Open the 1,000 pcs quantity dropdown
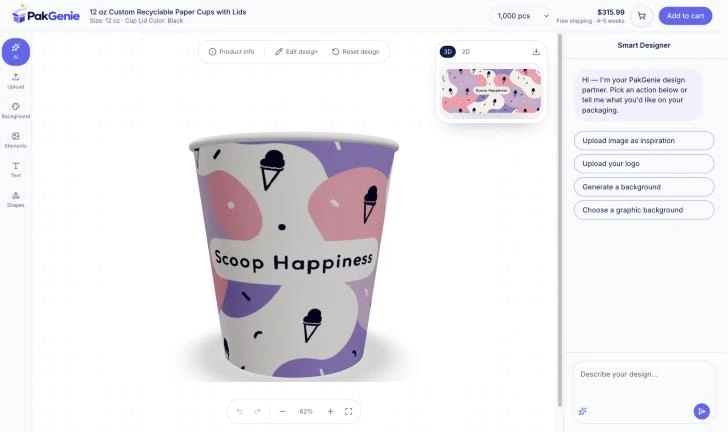Image resolution: width=728 pixels, height=432 pixels. coord(522,16)
